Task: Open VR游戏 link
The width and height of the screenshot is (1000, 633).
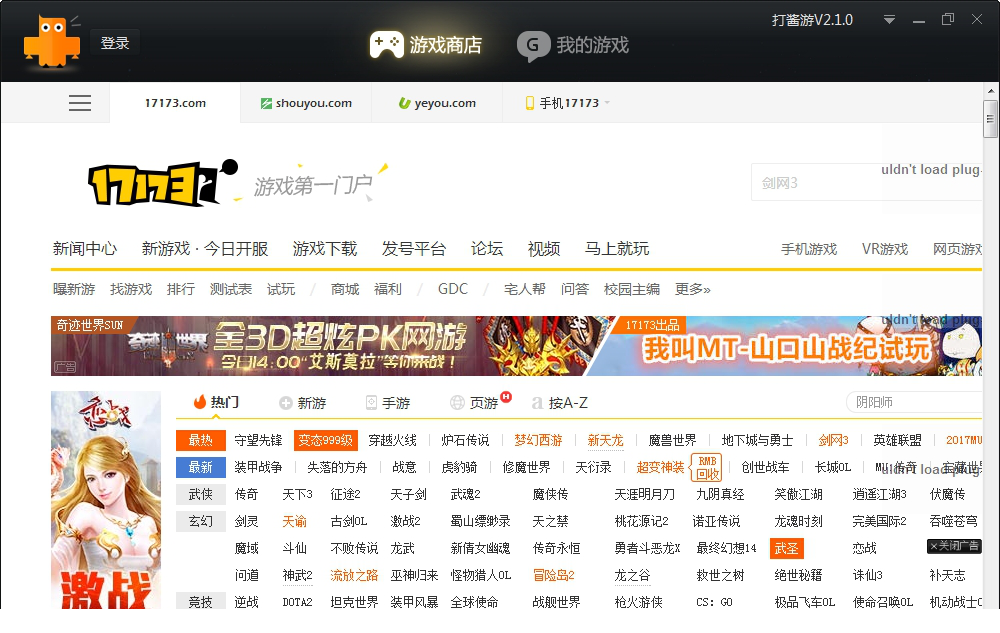Action: pos(885,249)
